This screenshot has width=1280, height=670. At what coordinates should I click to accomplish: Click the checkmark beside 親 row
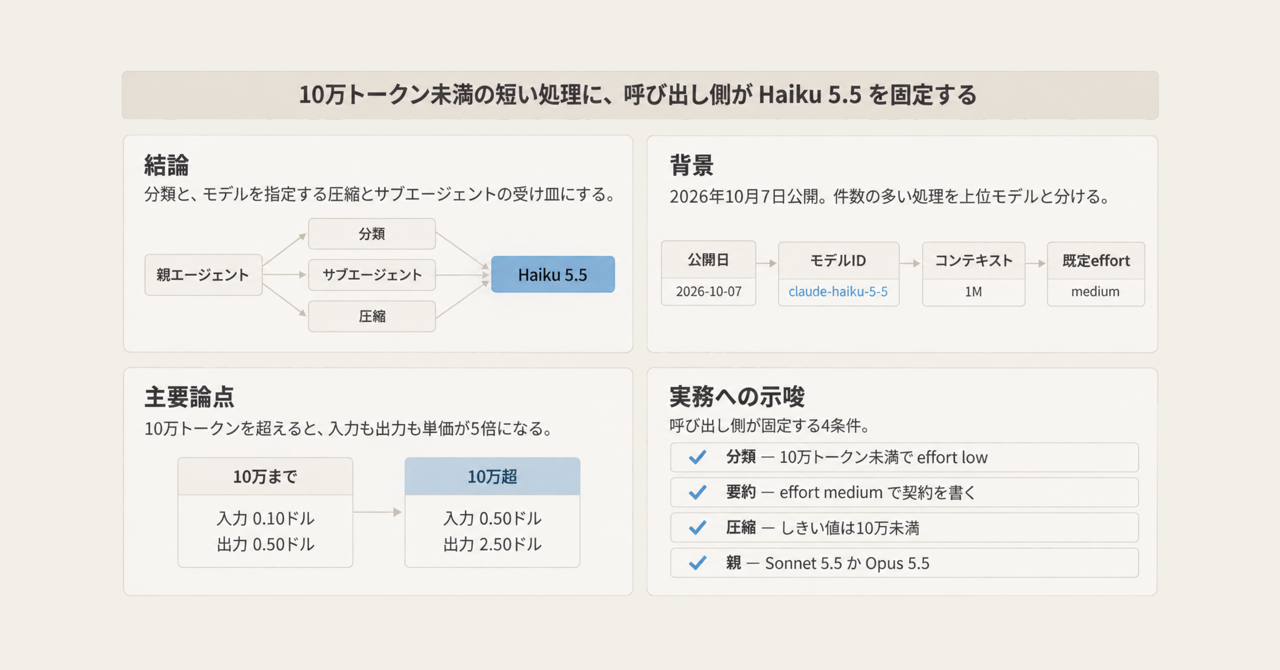[698, 563]
